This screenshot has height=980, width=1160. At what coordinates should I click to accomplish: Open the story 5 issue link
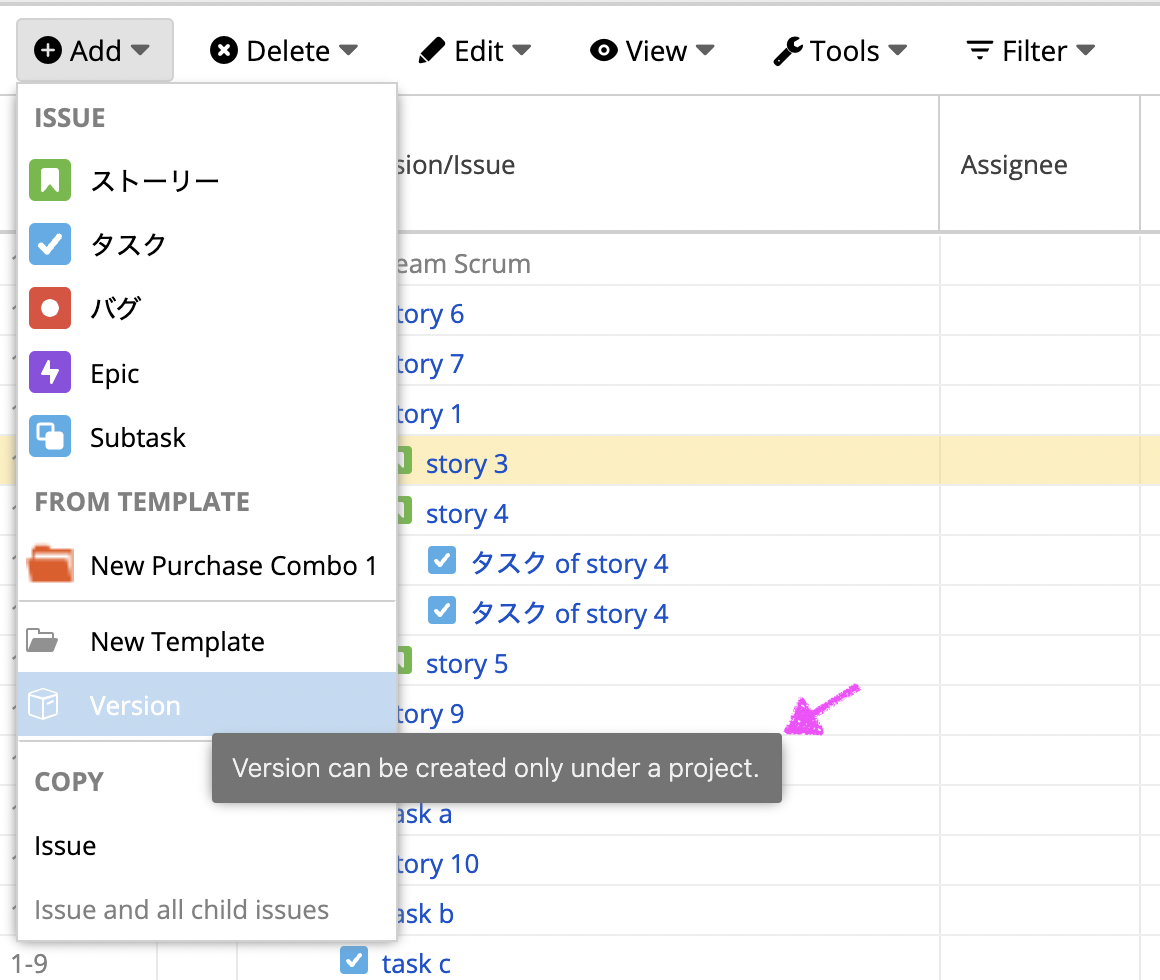pos(466,664)
